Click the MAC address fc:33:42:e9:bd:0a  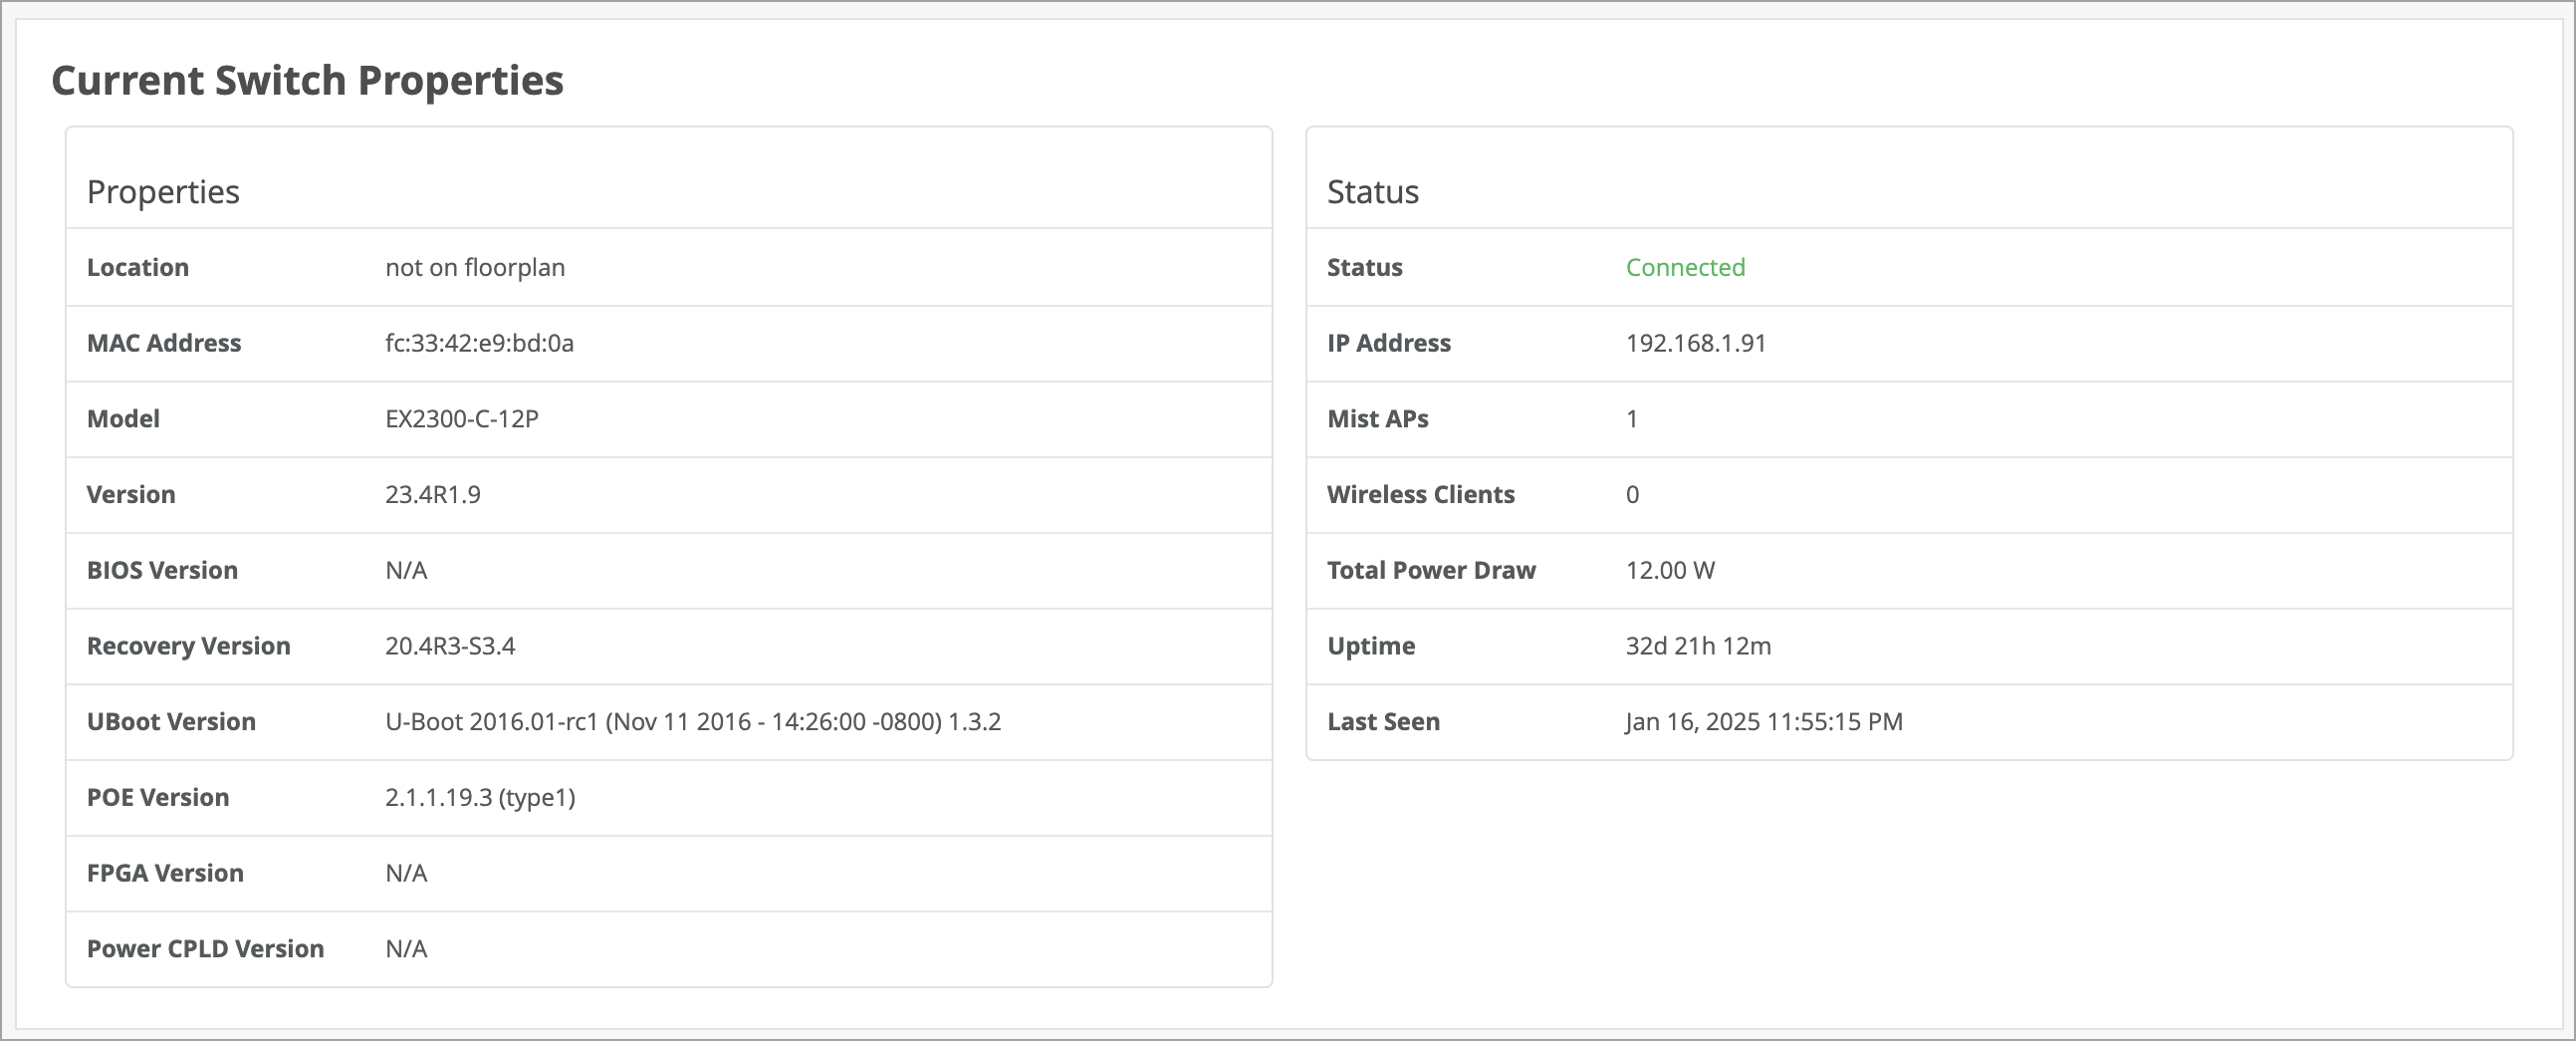(479, 343)
